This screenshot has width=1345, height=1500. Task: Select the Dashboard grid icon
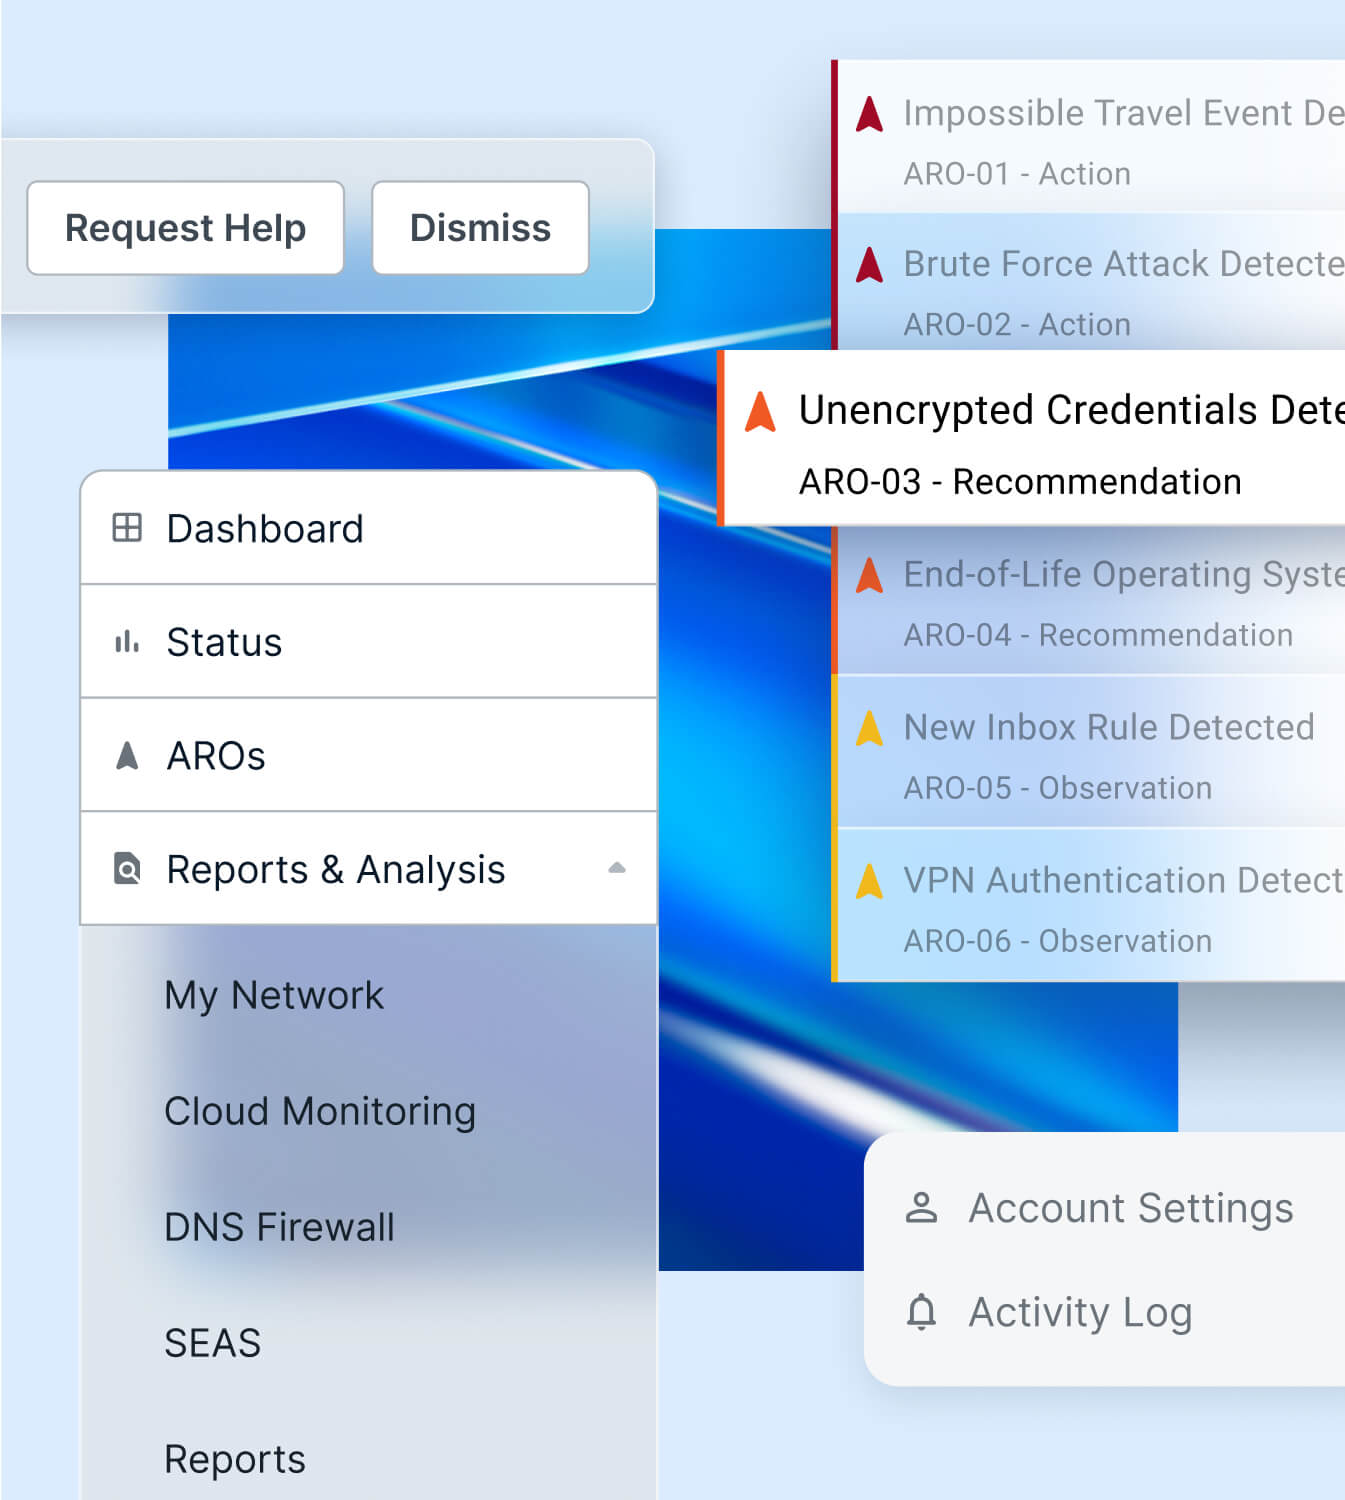coord(125,528)
